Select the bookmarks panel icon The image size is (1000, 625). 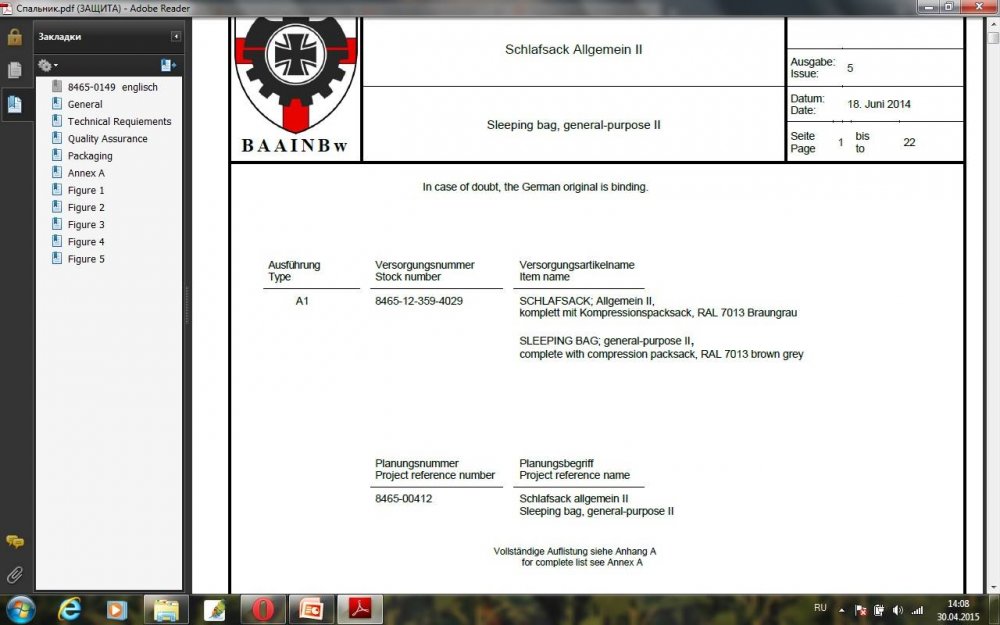click(14, 104)
